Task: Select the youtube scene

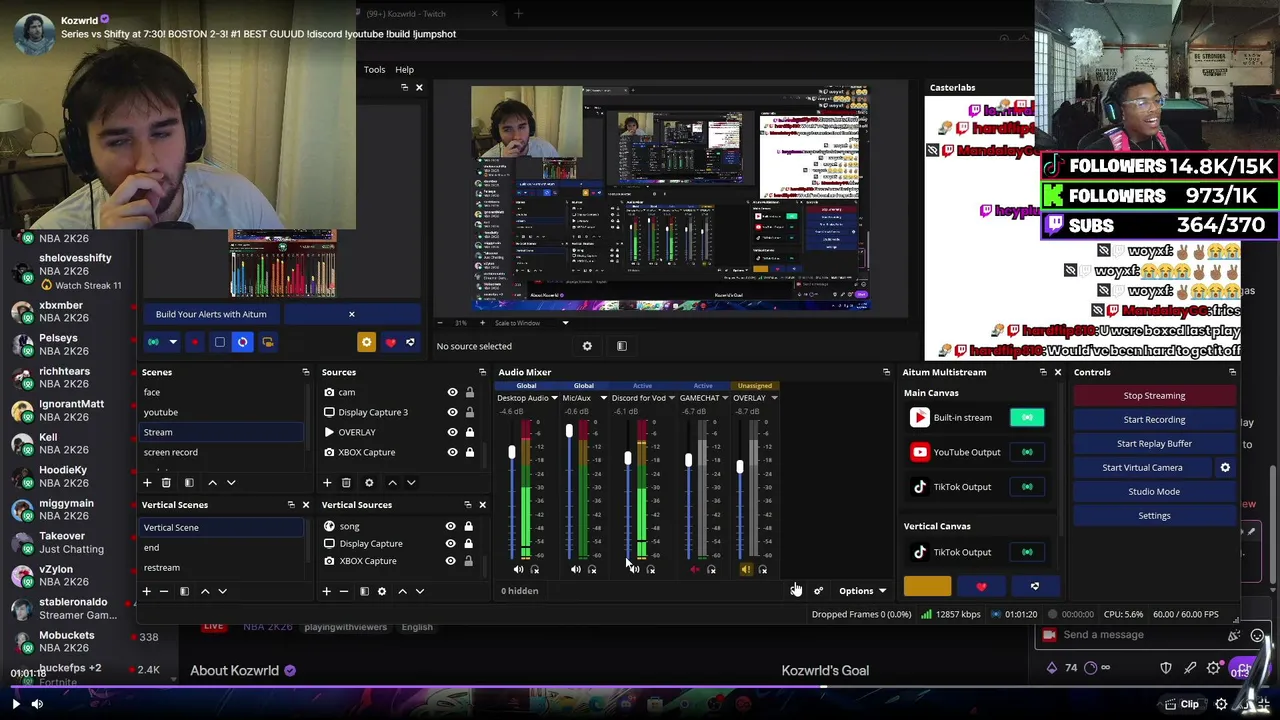Action: 221,412
